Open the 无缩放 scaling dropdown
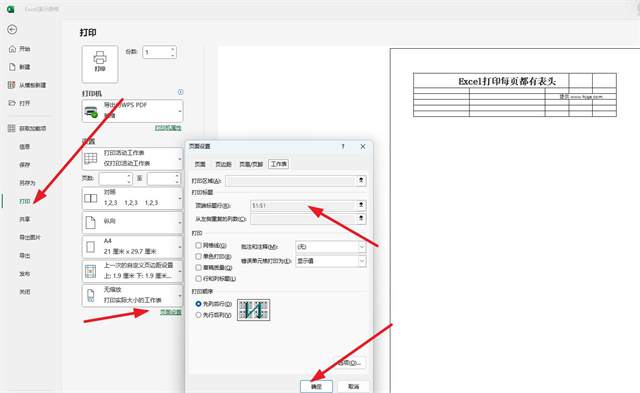Image resolution: width=640 pixels, height=393 pixels. 133,295
